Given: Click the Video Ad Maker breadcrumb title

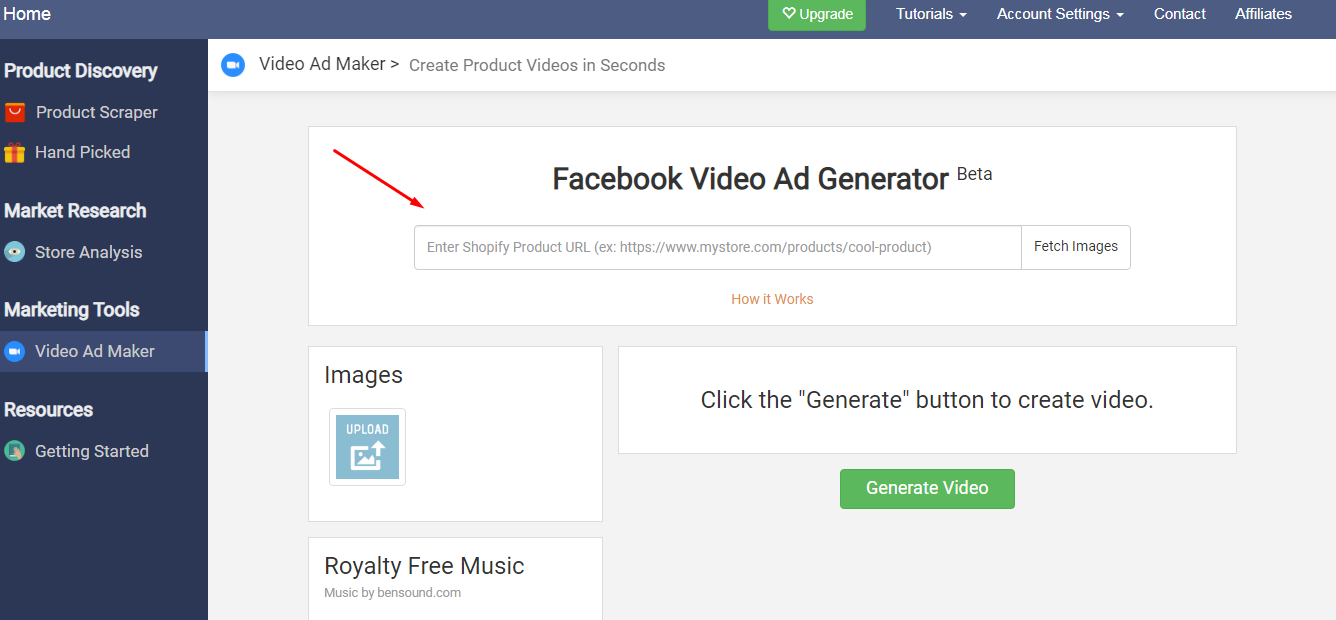Looking at the screenshot, I should coord(322,64).
